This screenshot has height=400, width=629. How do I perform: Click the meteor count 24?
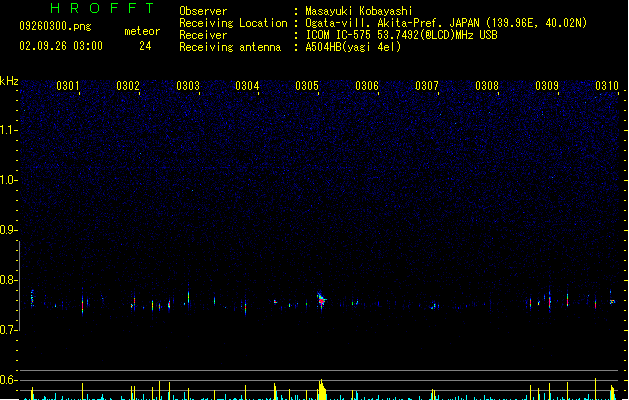point(145,46)
